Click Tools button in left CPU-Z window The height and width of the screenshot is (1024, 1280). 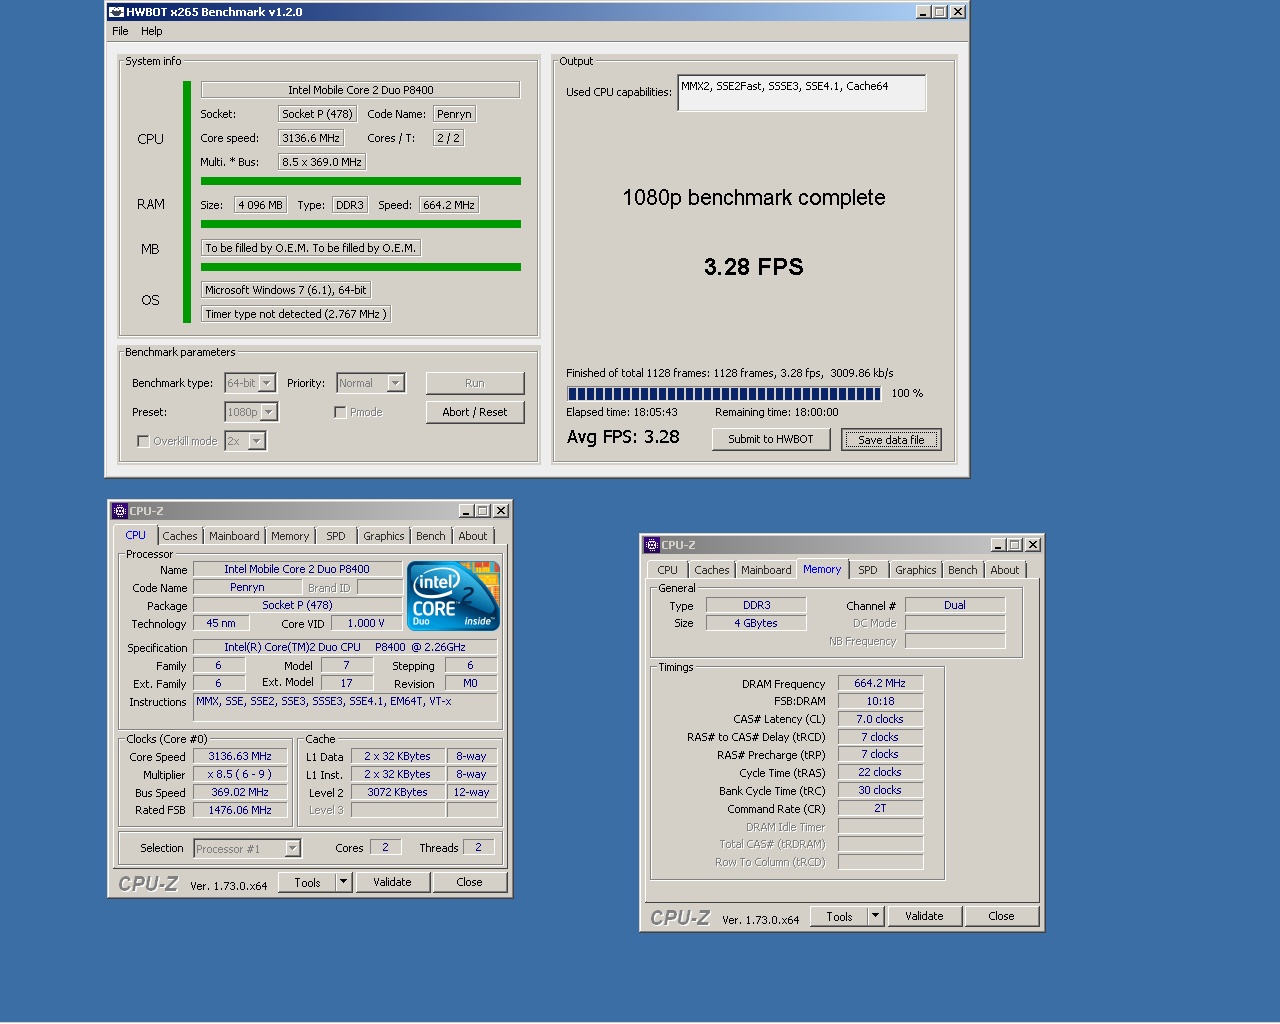click(307, 882)
